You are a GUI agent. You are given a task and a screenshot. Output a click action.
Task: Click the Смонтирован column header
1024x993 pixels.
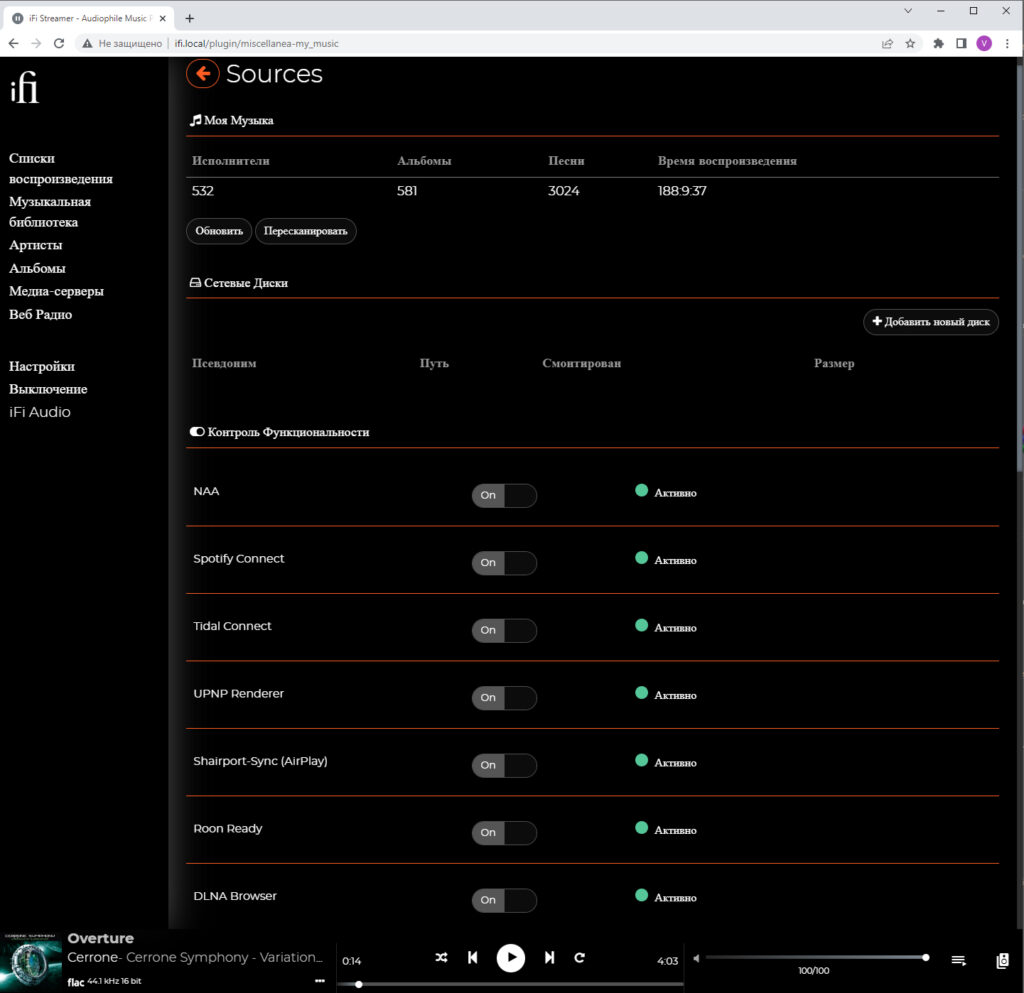click(581, 363)
